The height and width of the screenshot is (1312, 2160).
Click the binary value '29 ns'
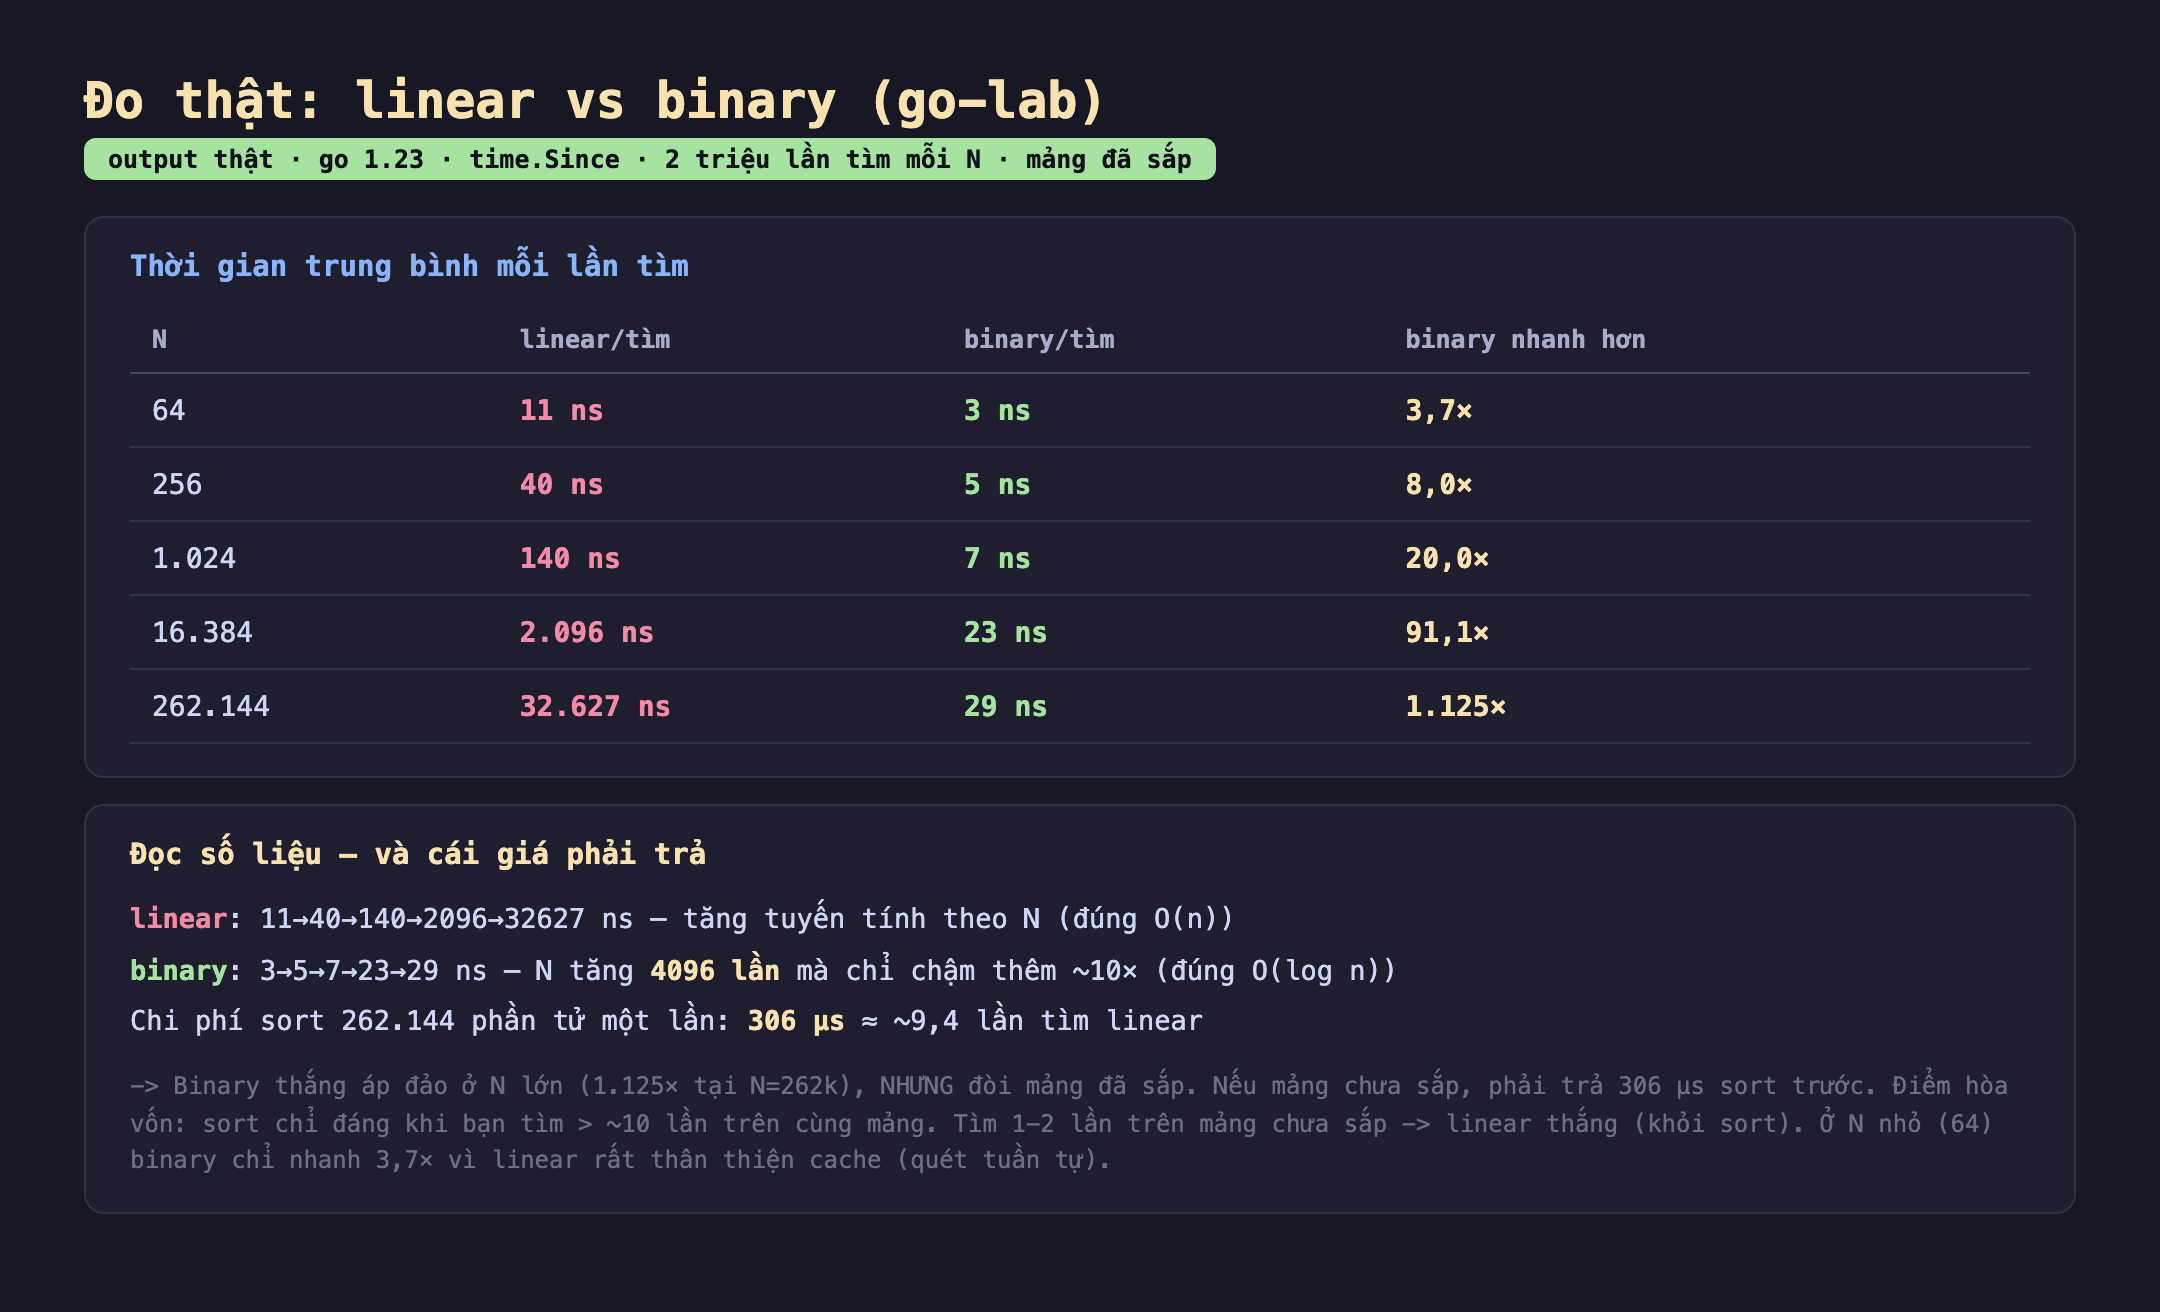(1005, 706)
